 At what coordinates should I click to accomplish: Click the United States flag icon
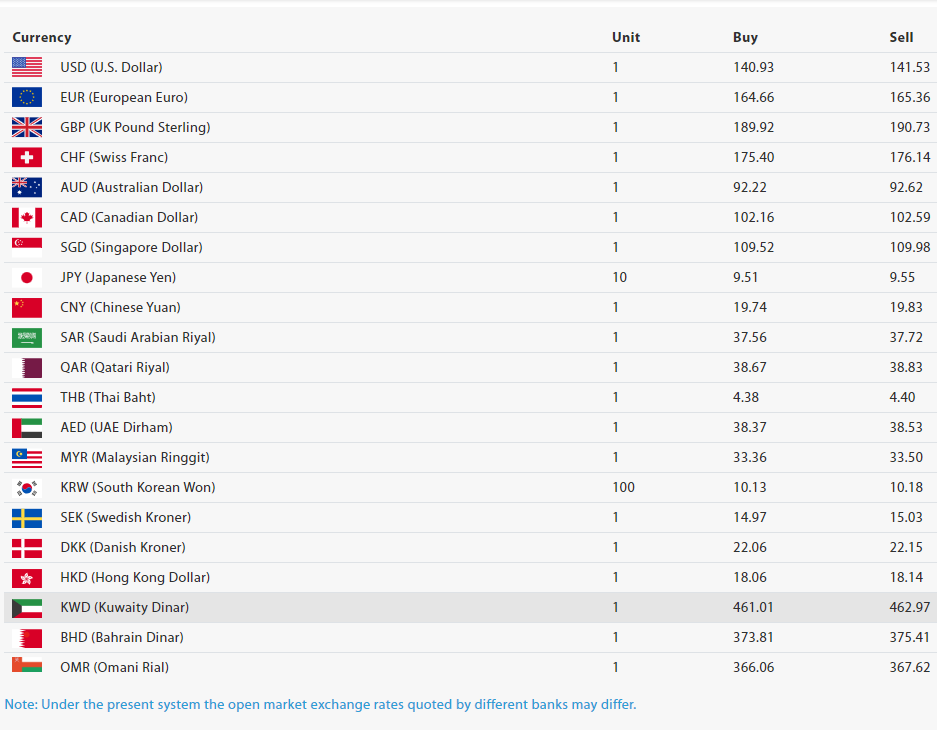tap(27, 67)
